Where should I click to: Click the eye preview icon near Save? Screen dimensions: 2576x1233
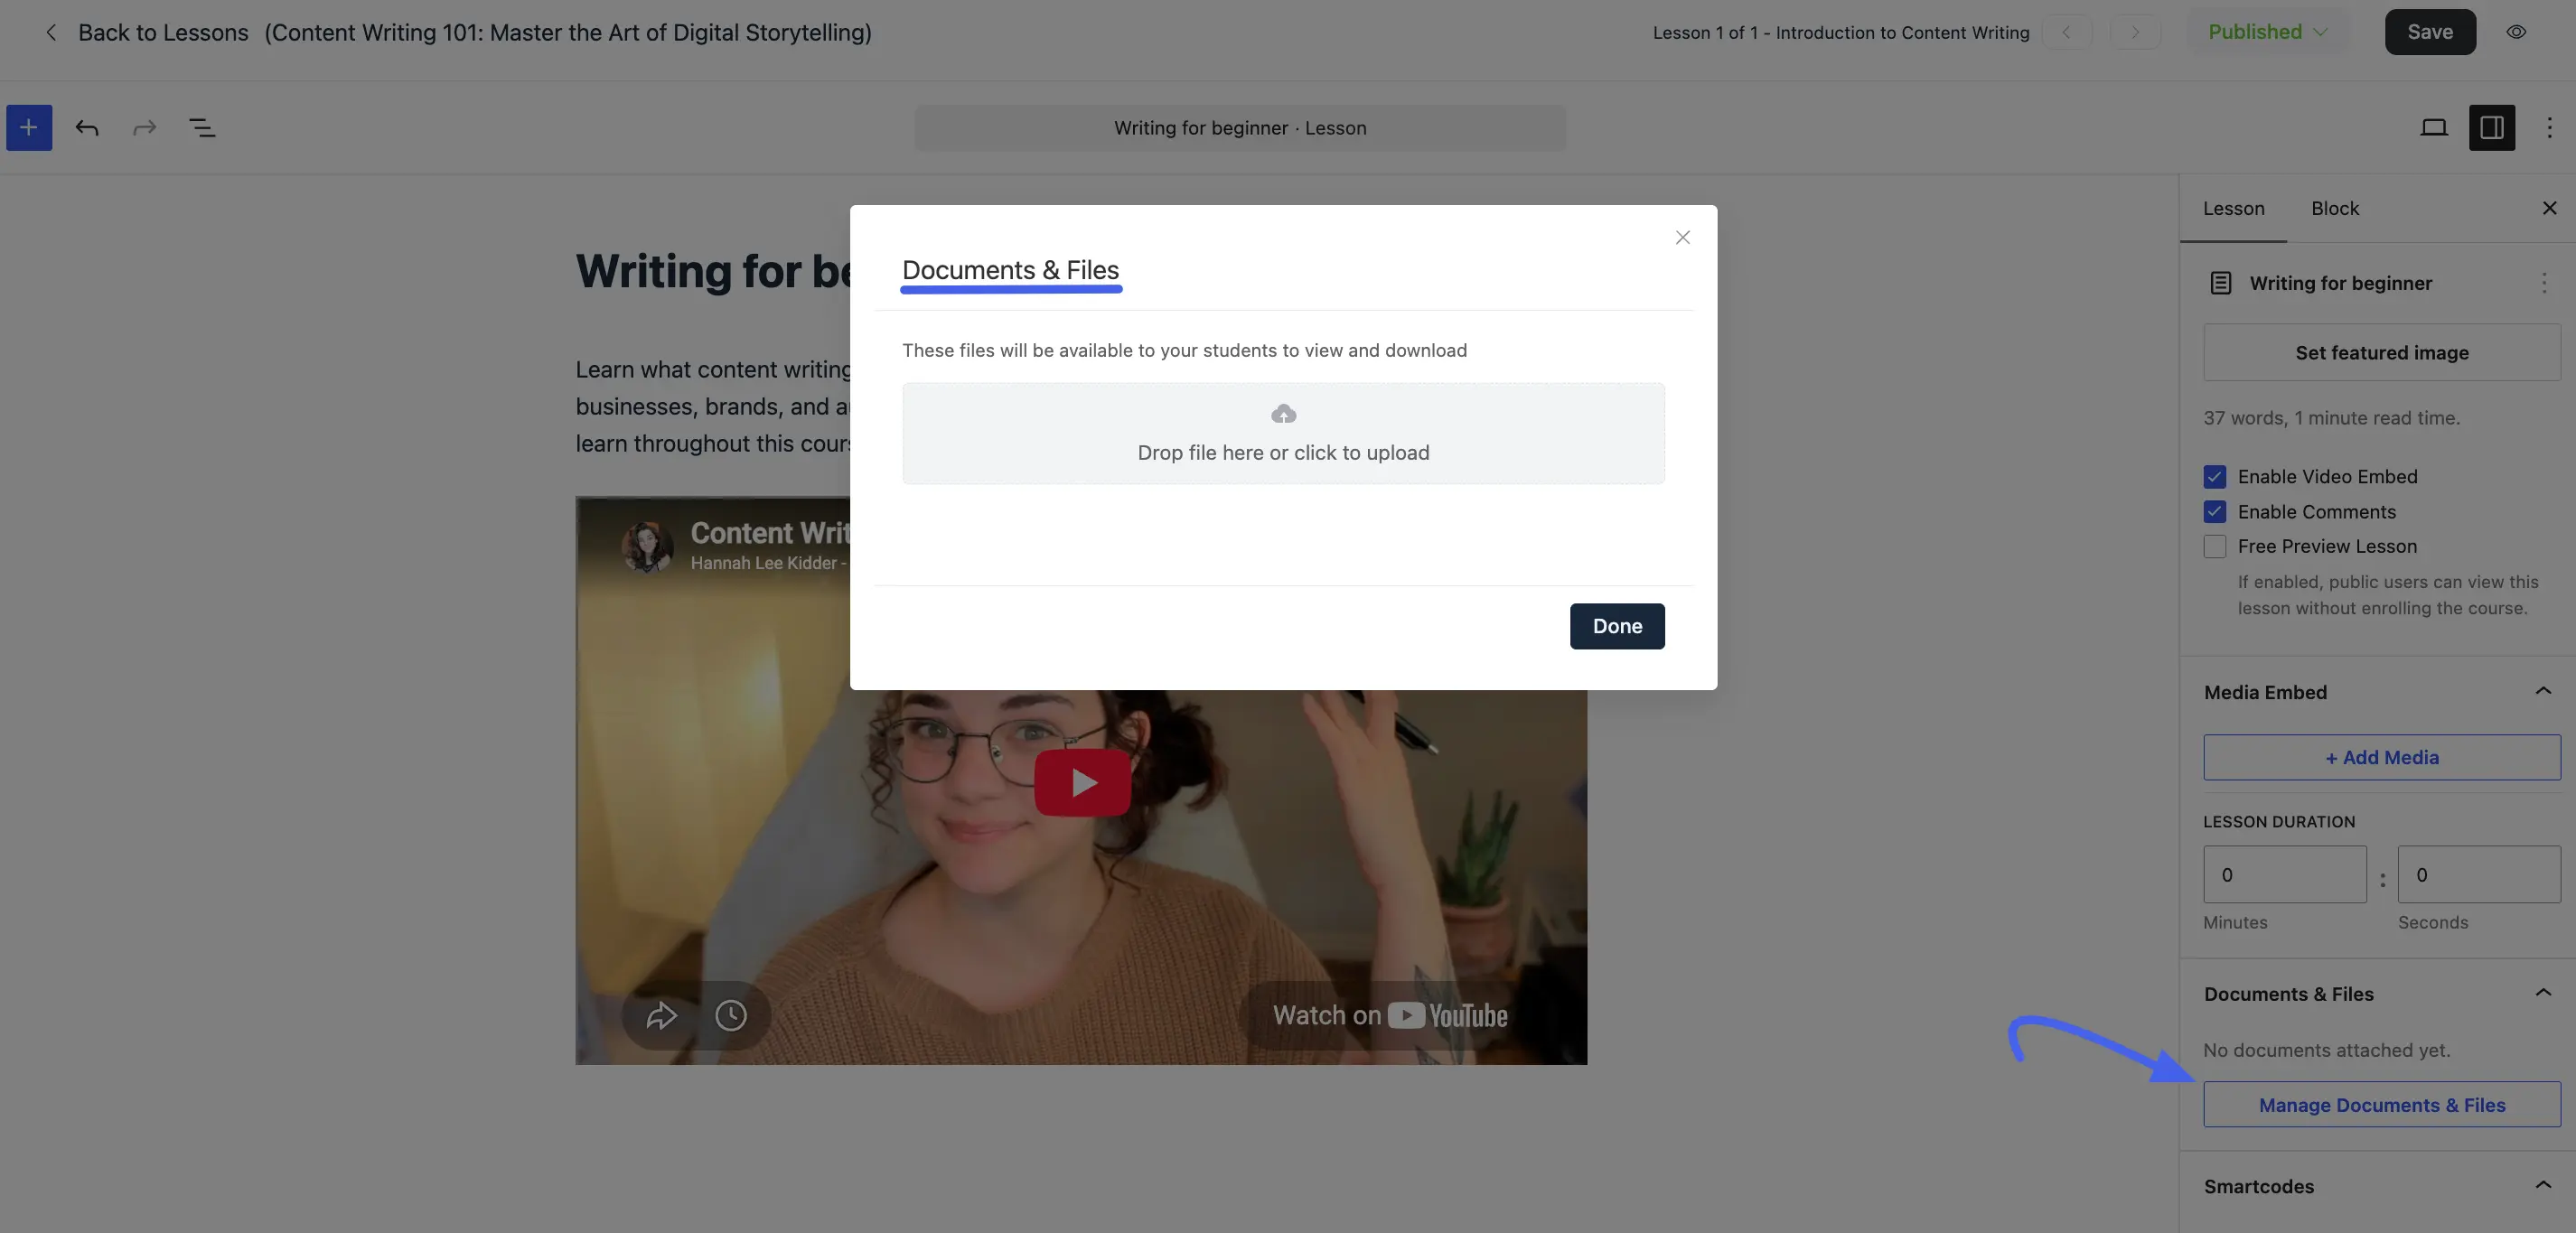(2517, 32)
